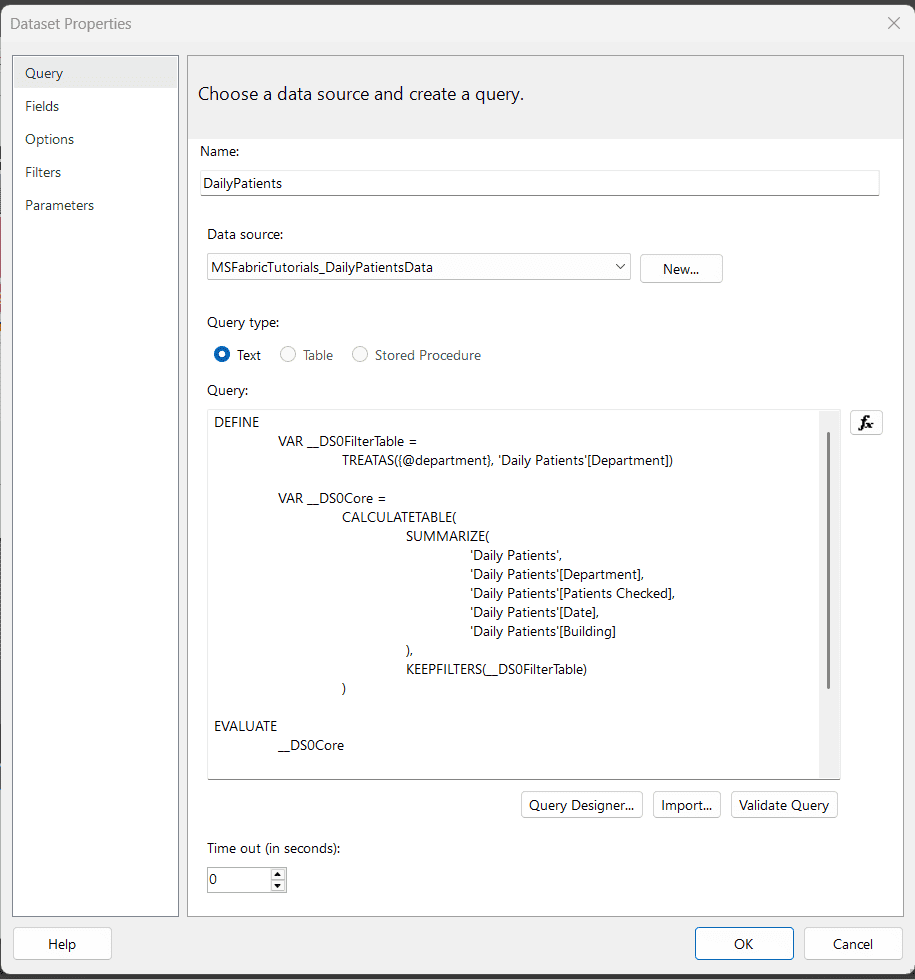Open the Query Designer

point(582,805)
